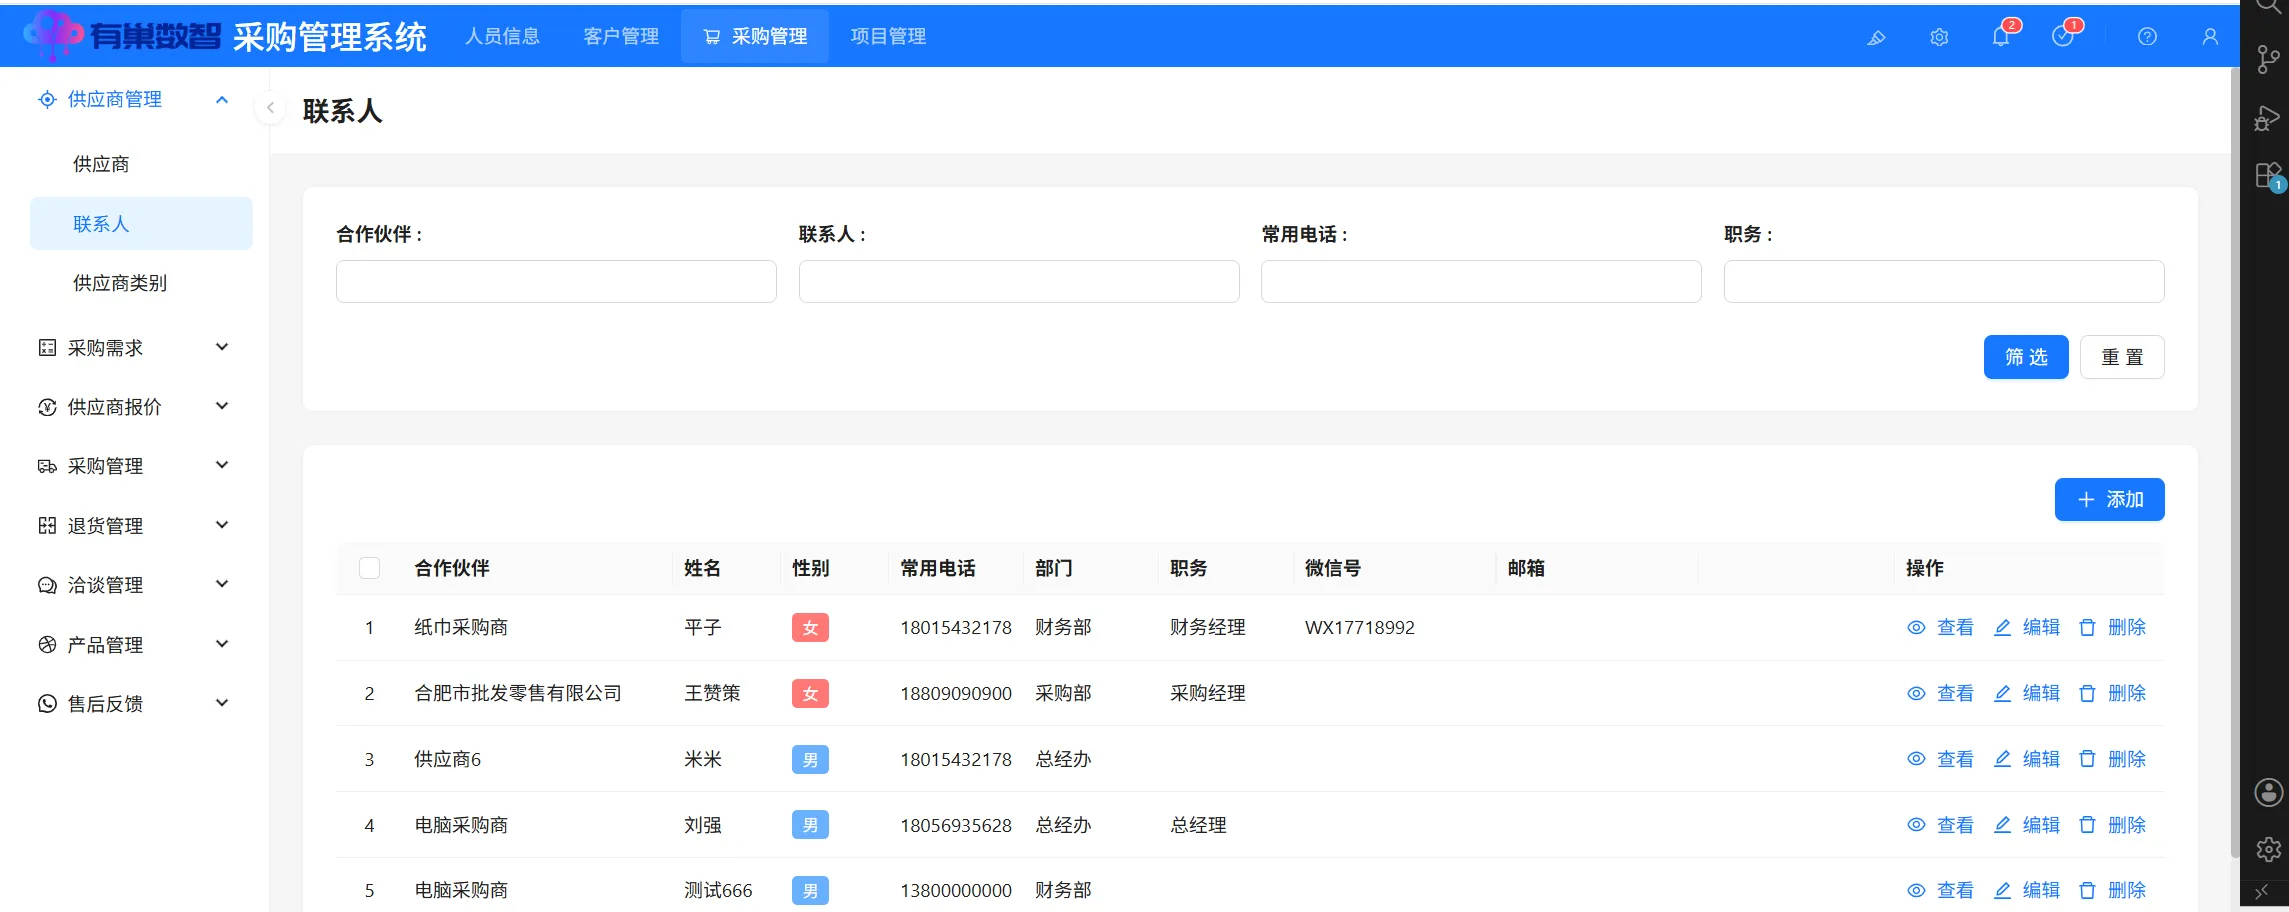Expand the sidebar 采购管理 chevron
Screen dimensions: 2289x912
[x=222, y=465]
